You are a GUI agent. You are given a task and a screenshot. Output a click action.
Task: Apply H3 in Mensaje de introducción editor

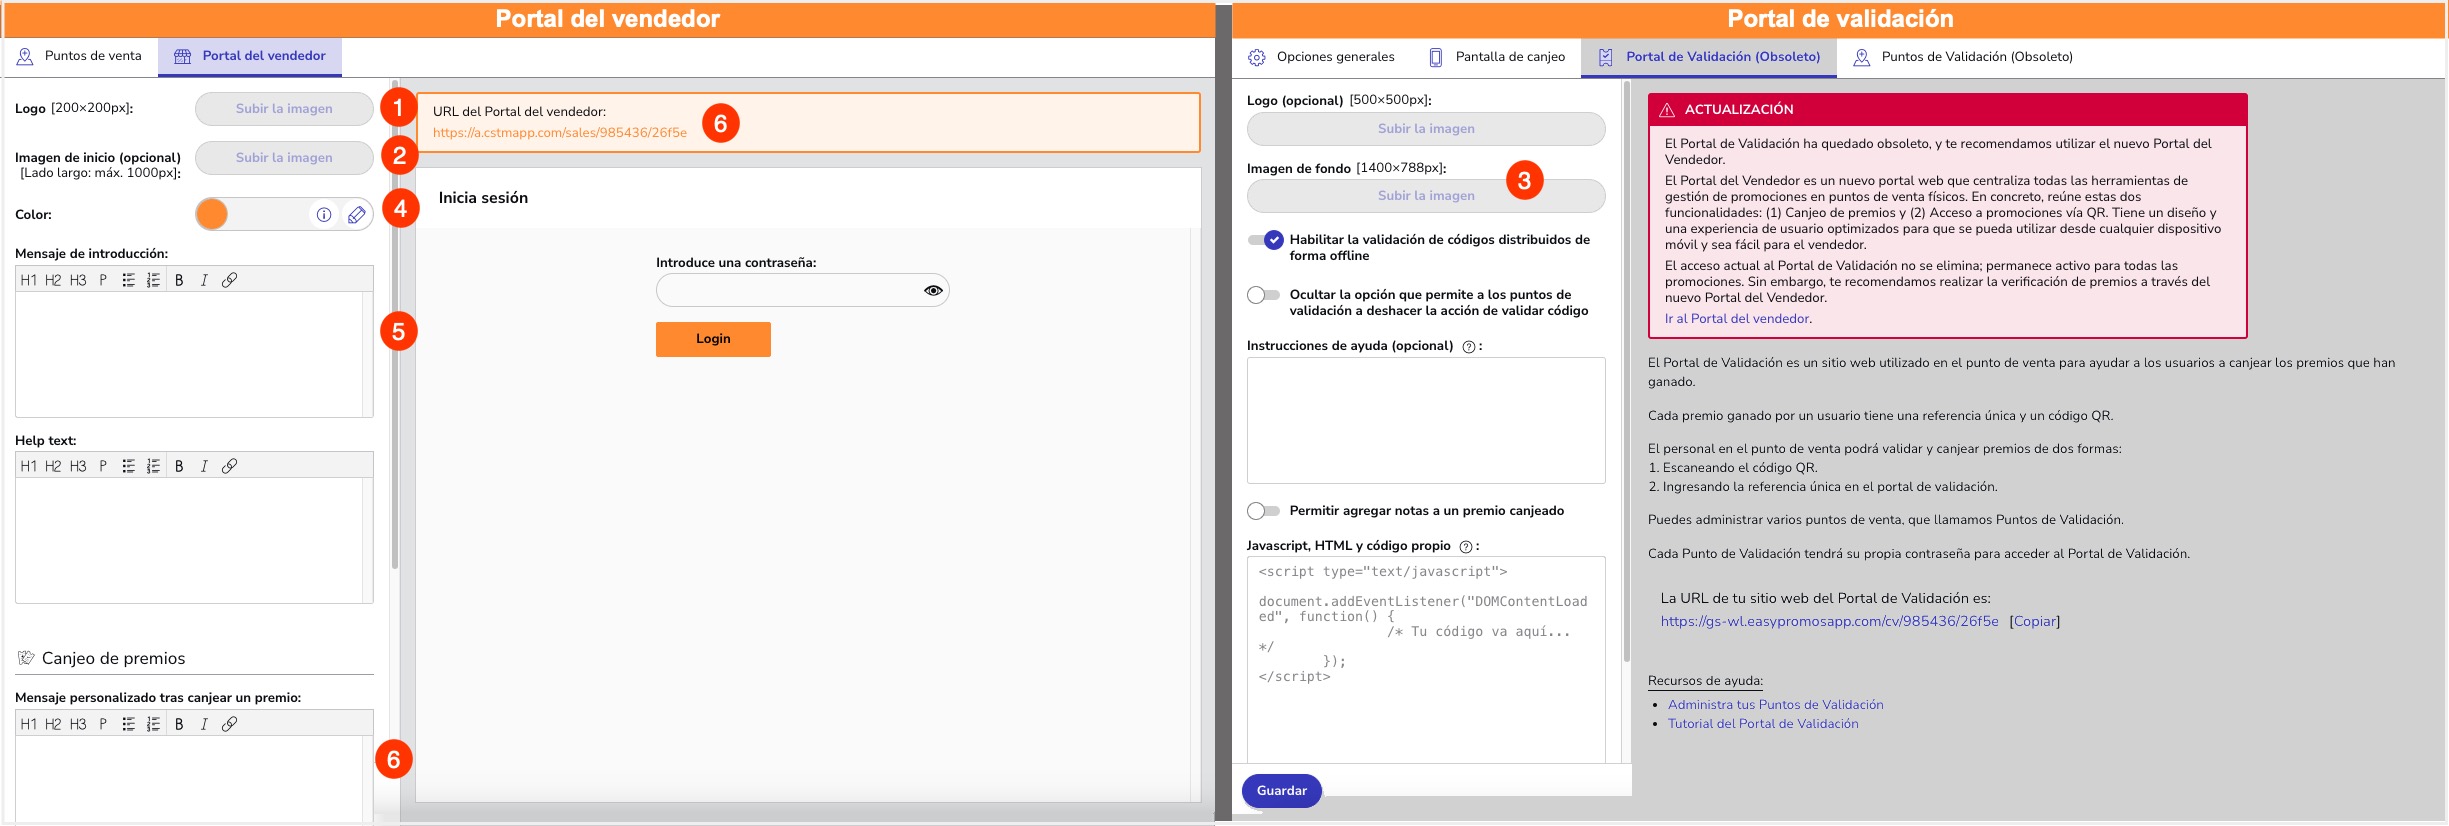(78, 280)
